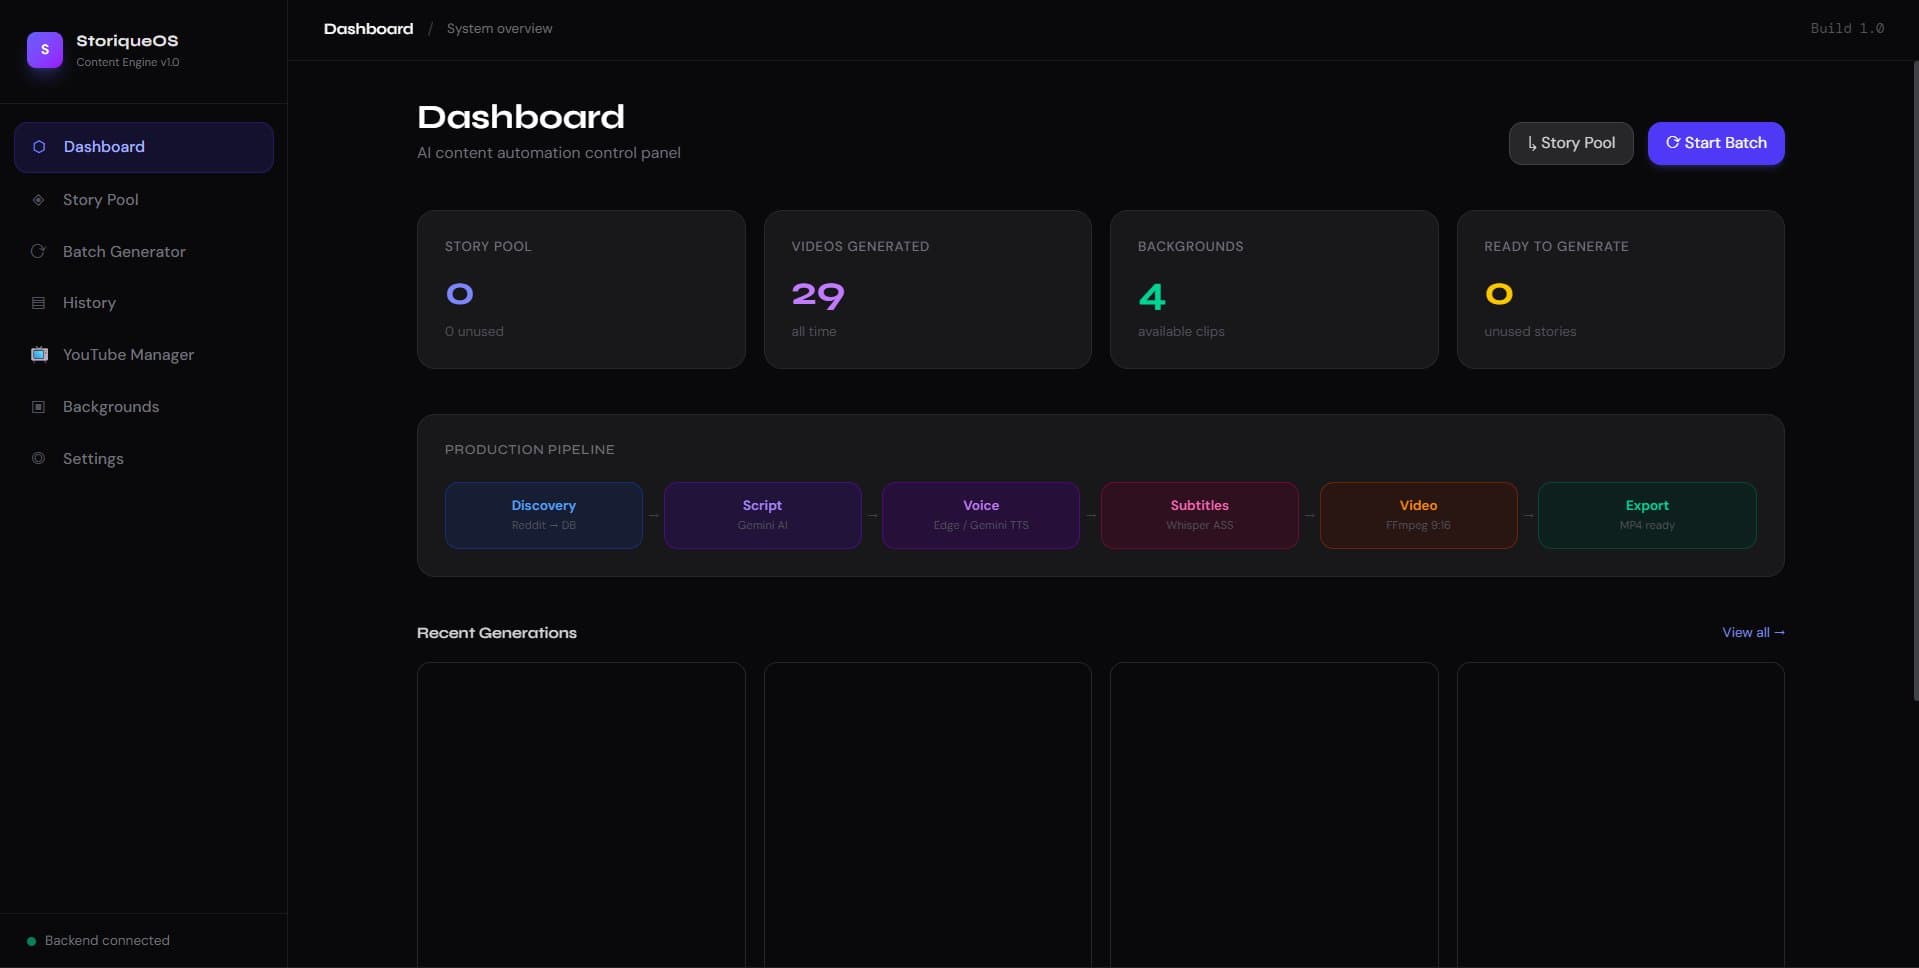This screenshot has width=1919, height=968.
Task: Click the AI content automation subtitle
Action: (x=549, y=153)
